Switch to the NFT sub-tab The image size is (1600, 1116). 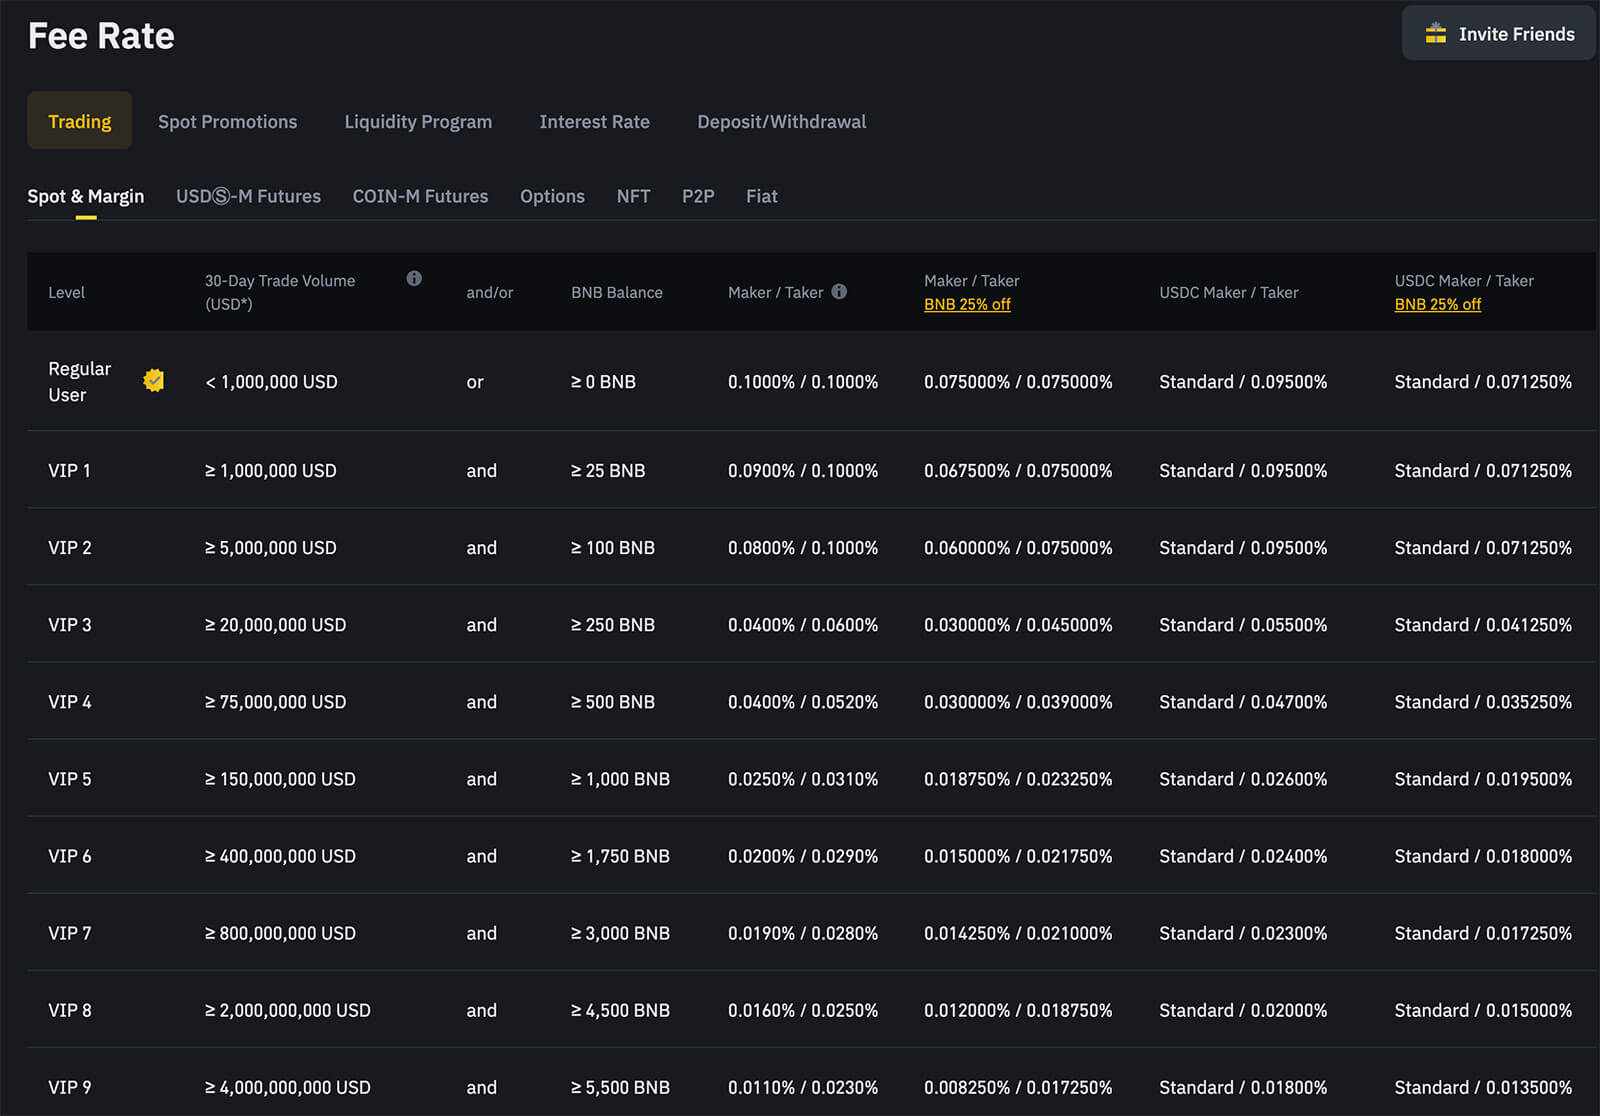coord(633,196)
